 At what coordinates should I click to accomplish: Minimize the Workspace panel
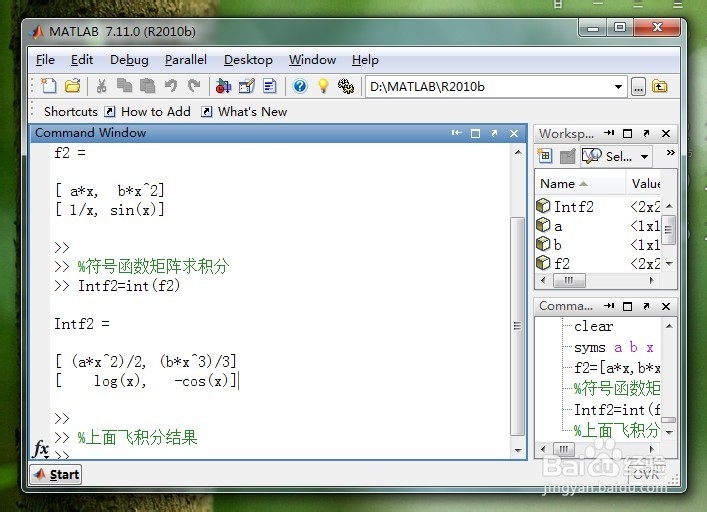tap(609, 133)
